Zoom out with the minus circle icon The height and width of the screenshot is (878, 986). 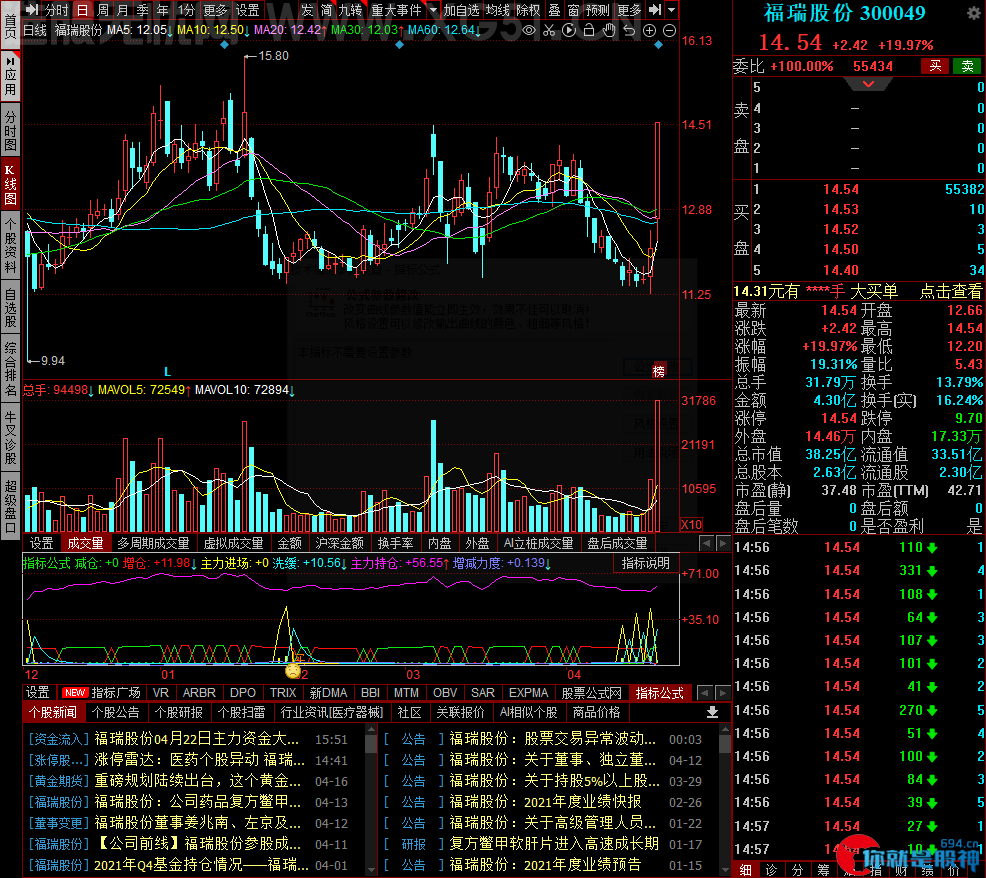pos(670,30)
